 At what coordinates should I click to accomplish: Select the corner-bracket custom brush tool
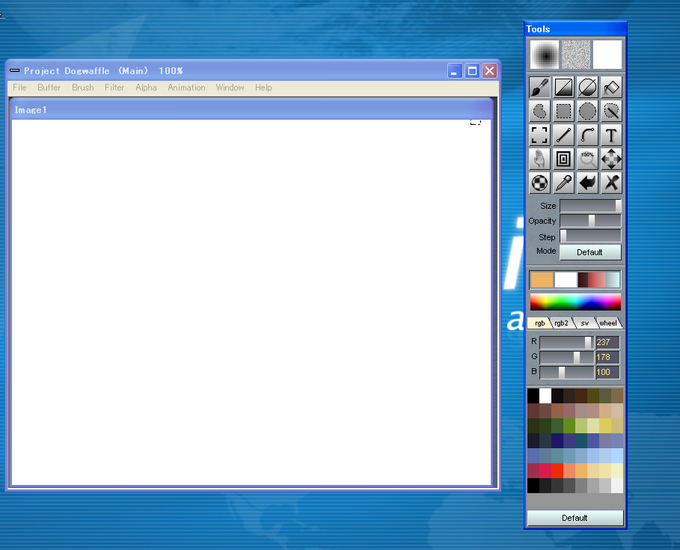pyautogui.click(x=539, y=135)
